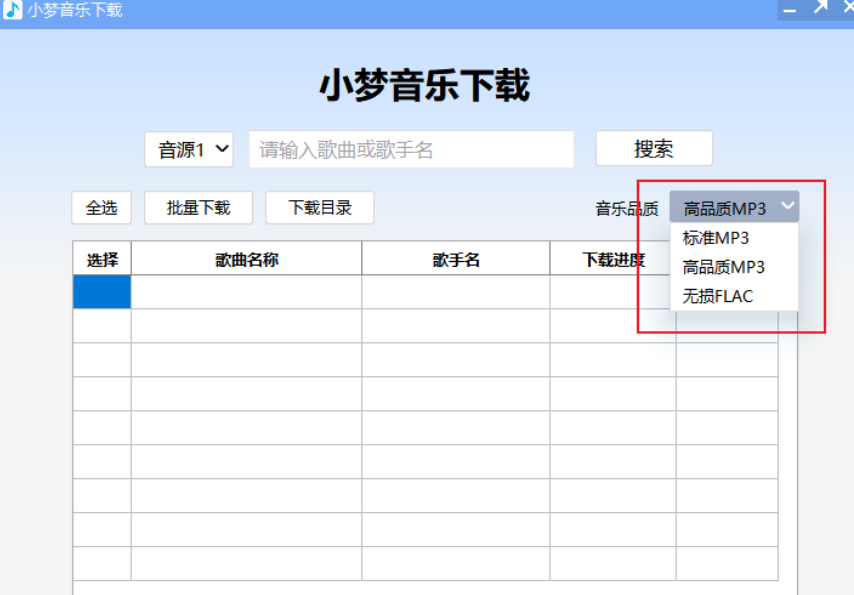Click the 搜索 search button
The height and width of the screenshot is (595, 854).
pyautogui.click(x=653, y=148)
